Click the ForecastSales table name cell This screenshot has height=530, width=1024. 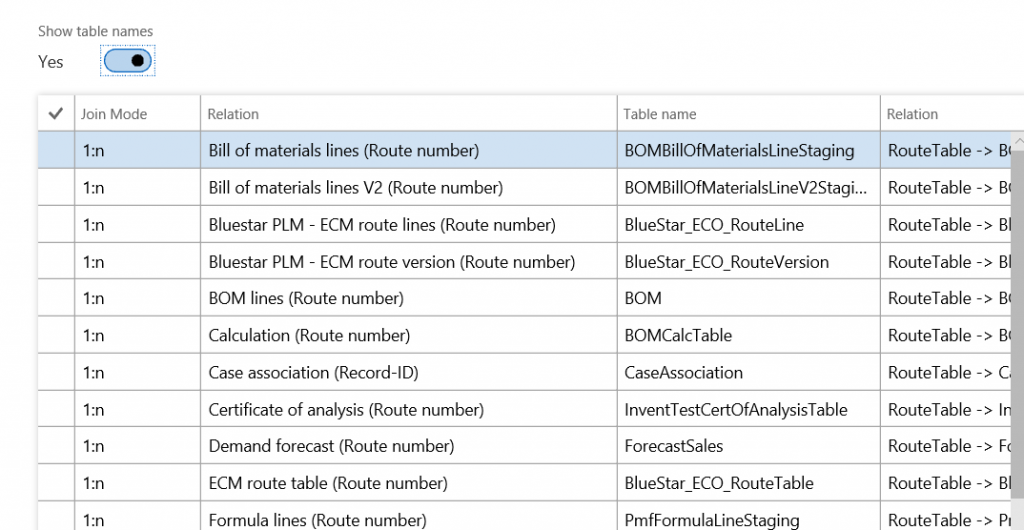[x=673, y=446]
